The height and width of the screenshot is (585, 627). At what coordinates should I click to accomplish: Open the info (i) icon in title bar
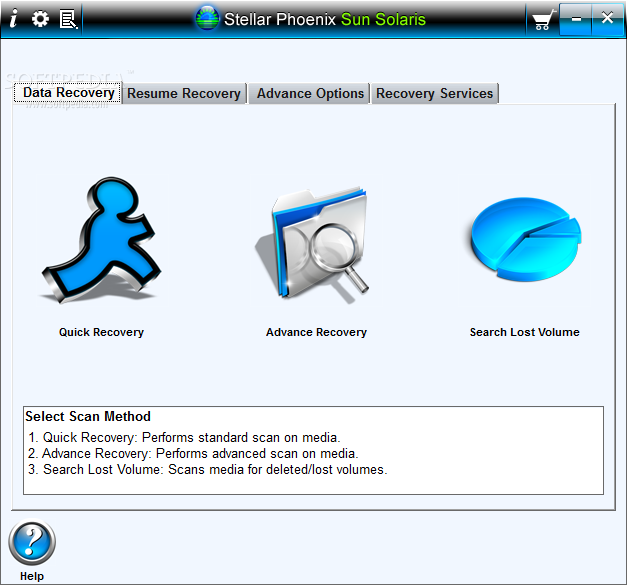tap(14, 18)
